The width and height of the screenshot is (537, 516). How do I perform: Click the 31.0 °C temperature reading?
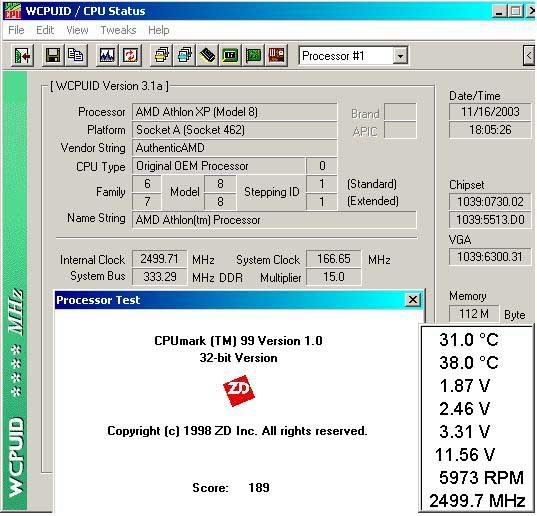[x=469, y=340]
